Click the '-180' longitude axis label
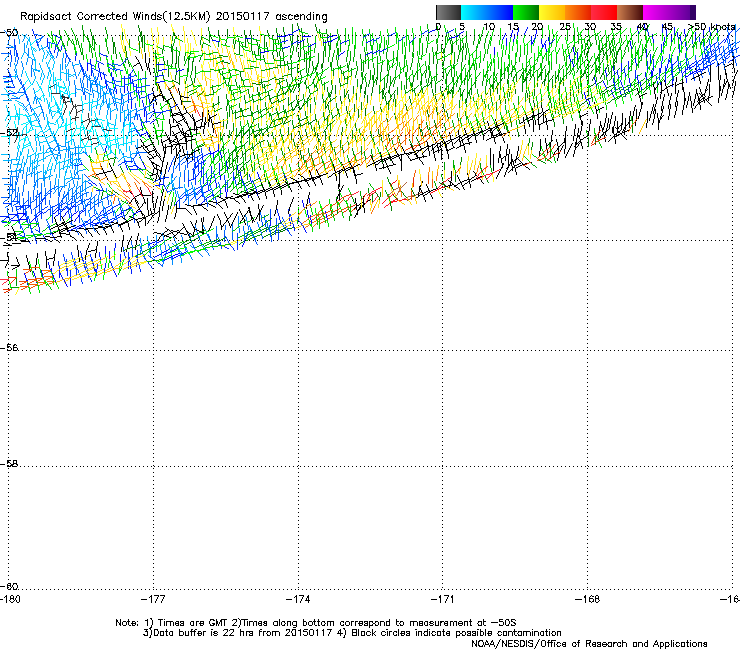 10,599
